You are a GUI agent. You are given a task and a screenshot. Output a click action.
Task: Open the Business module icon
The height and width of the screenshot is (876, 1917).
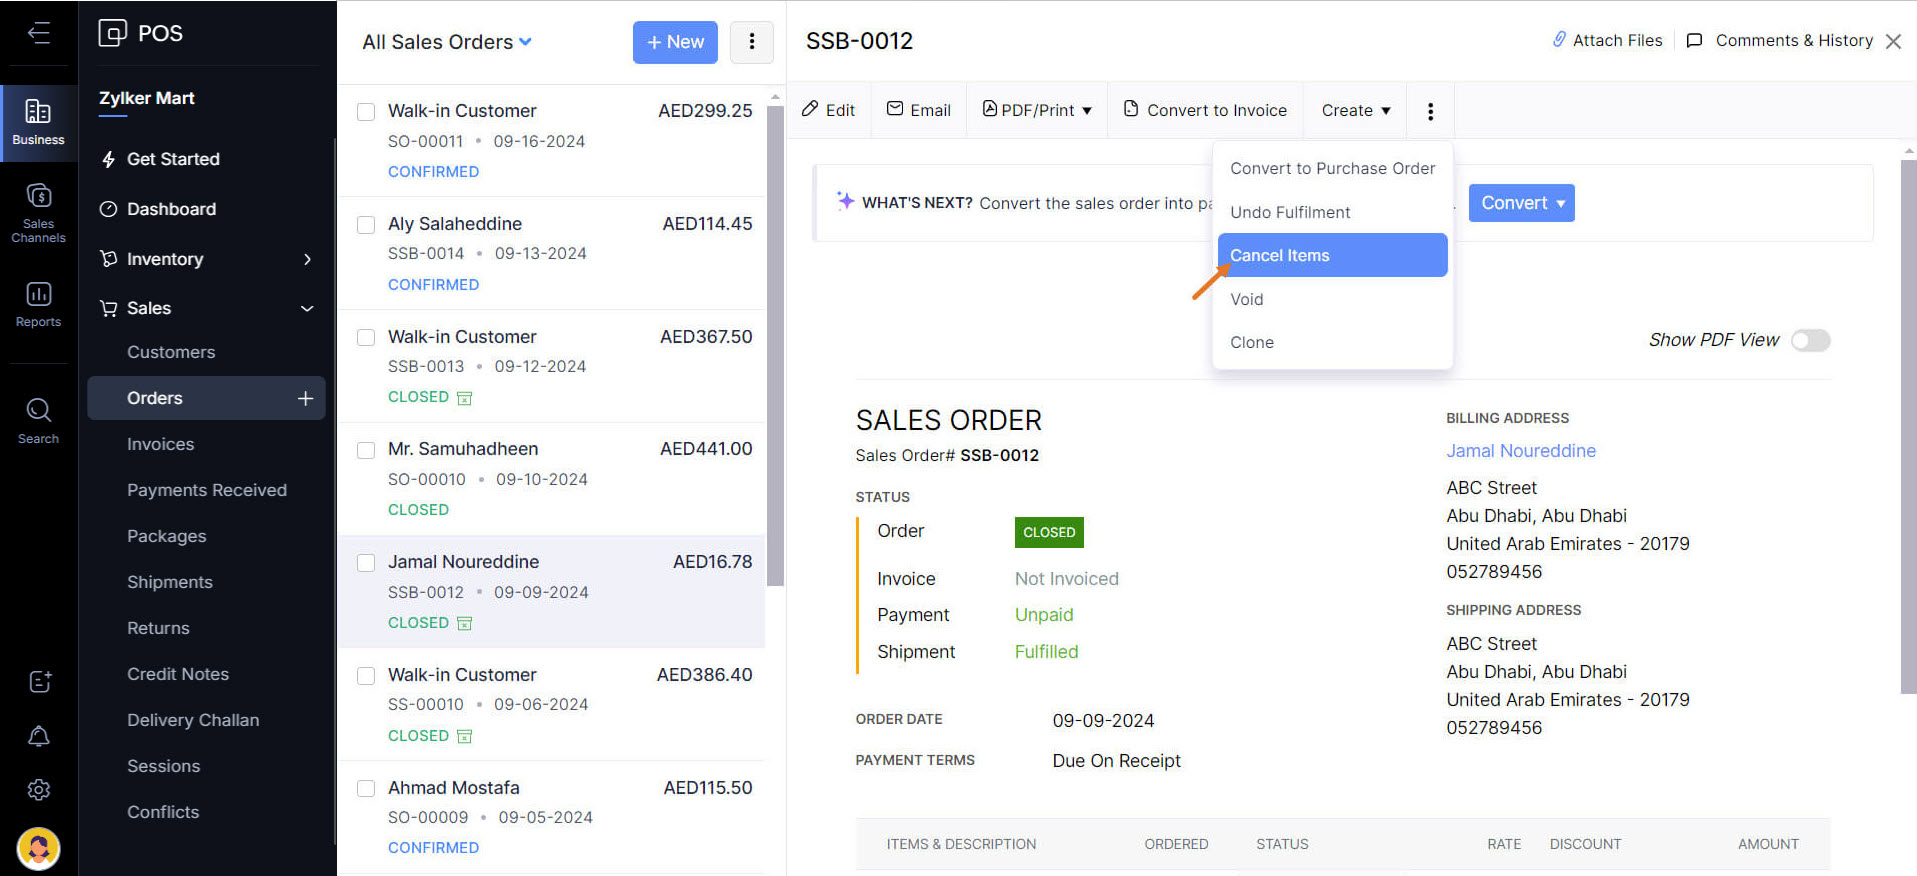click(x=38, y=122)
